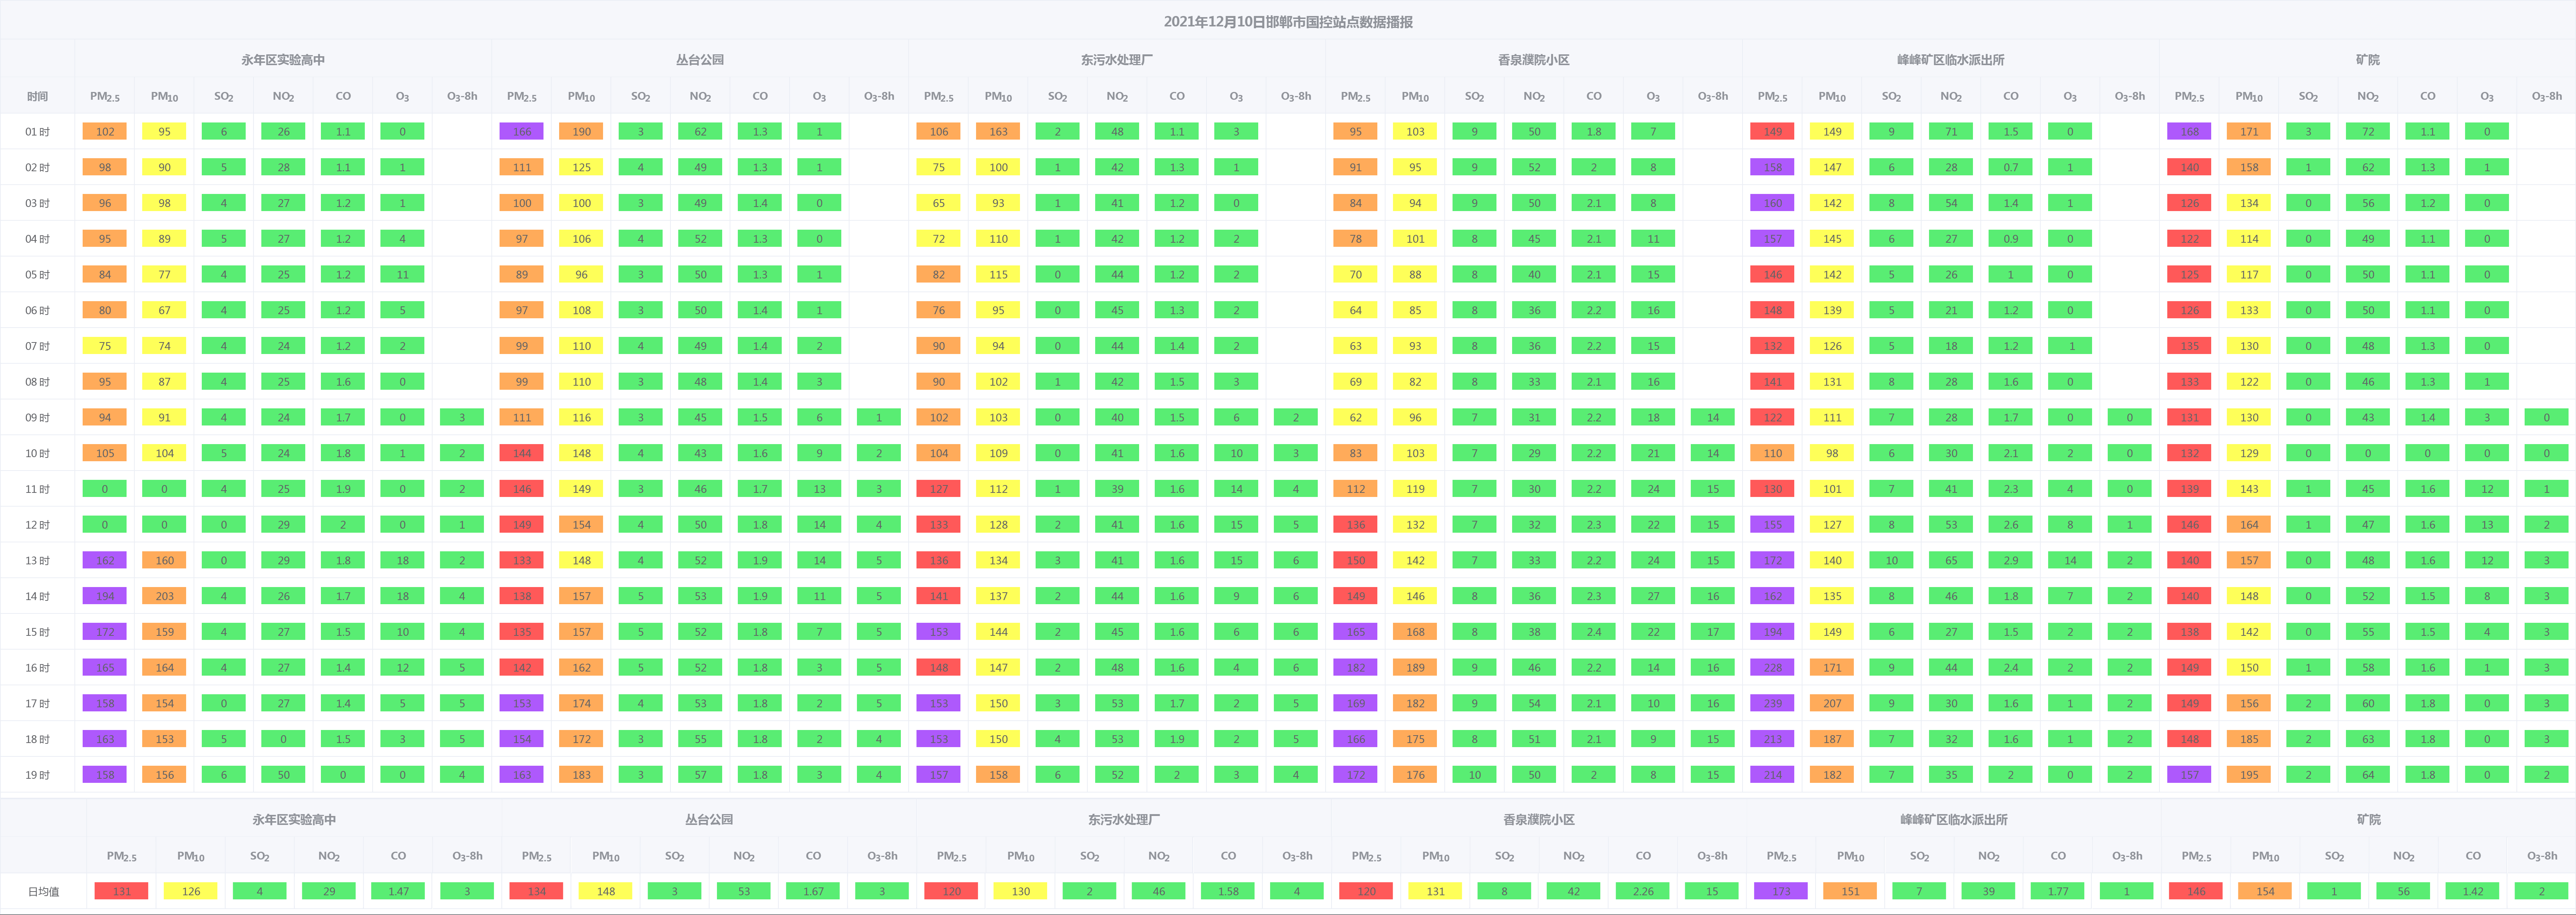Click 丛台公园 PM10 value 190 at 01时
The image size is (2576, 915).
[582, 132]
